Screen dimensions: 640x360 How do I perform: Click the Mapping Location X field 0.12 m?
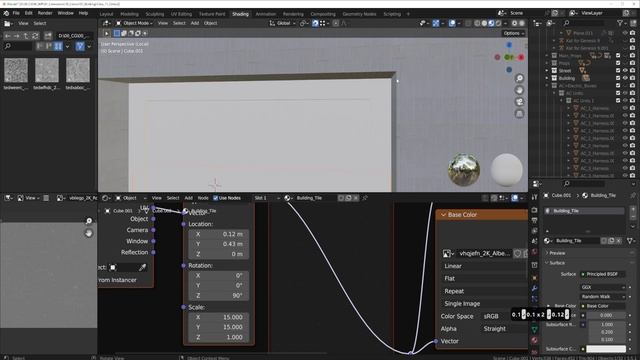219,234
